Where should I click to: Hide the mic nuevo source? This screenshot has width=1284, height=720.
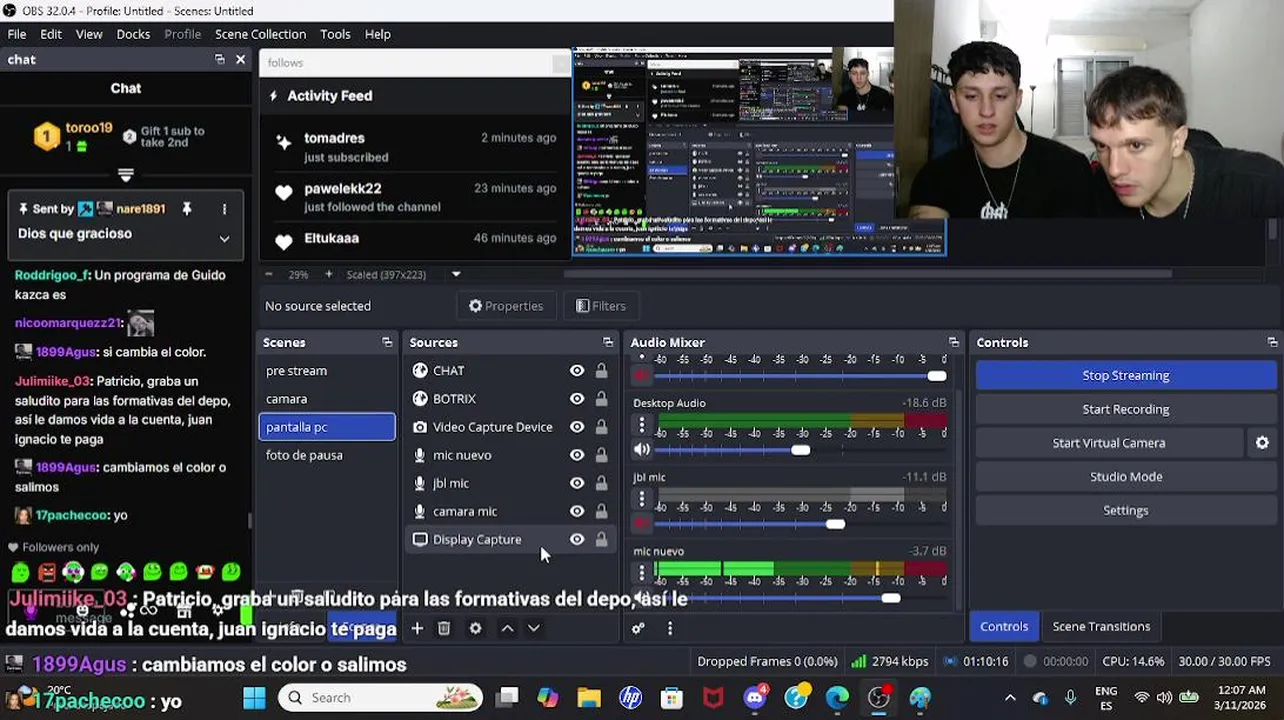coord(577,455)
